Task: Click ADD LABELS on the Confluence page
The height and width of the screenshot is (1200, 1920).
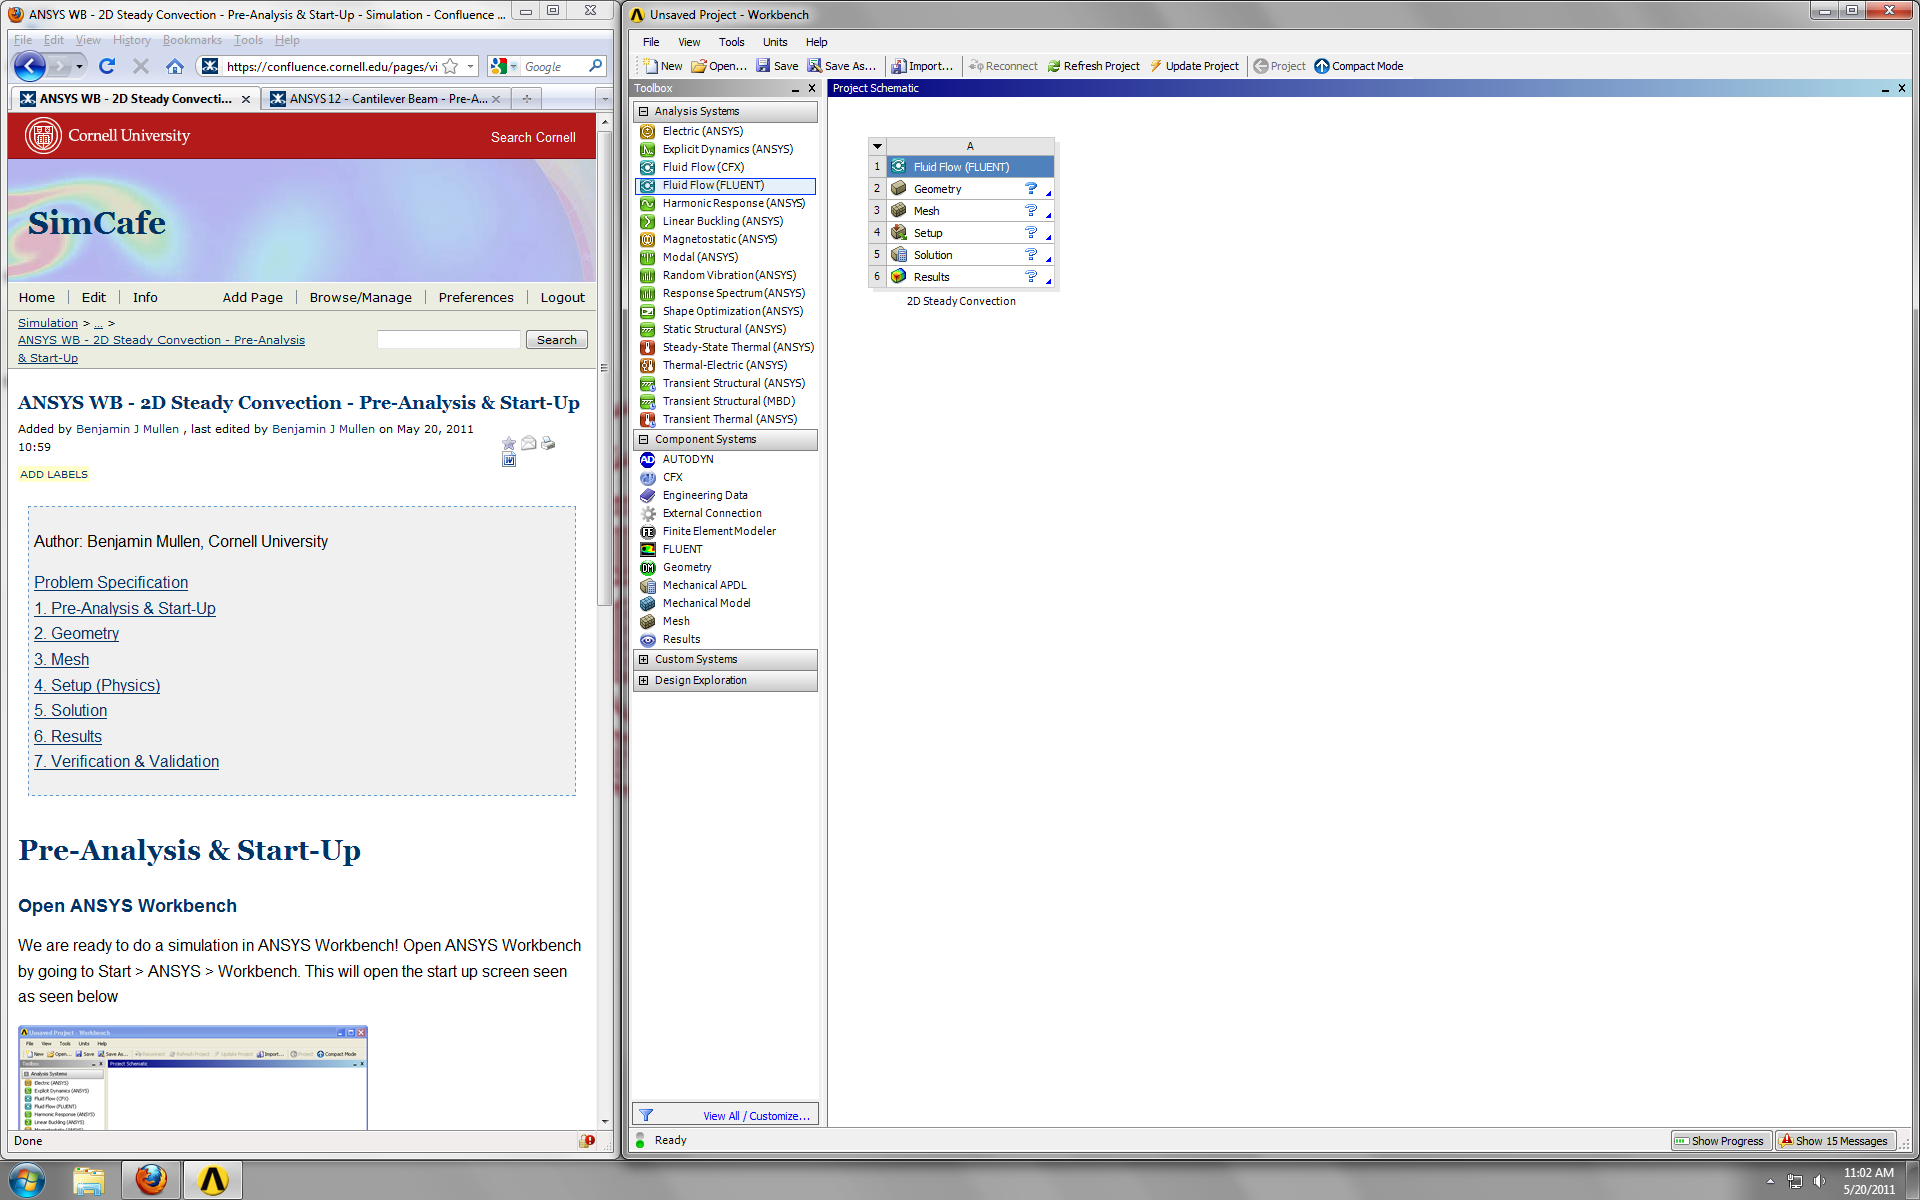Action: (x=54, y=474)
